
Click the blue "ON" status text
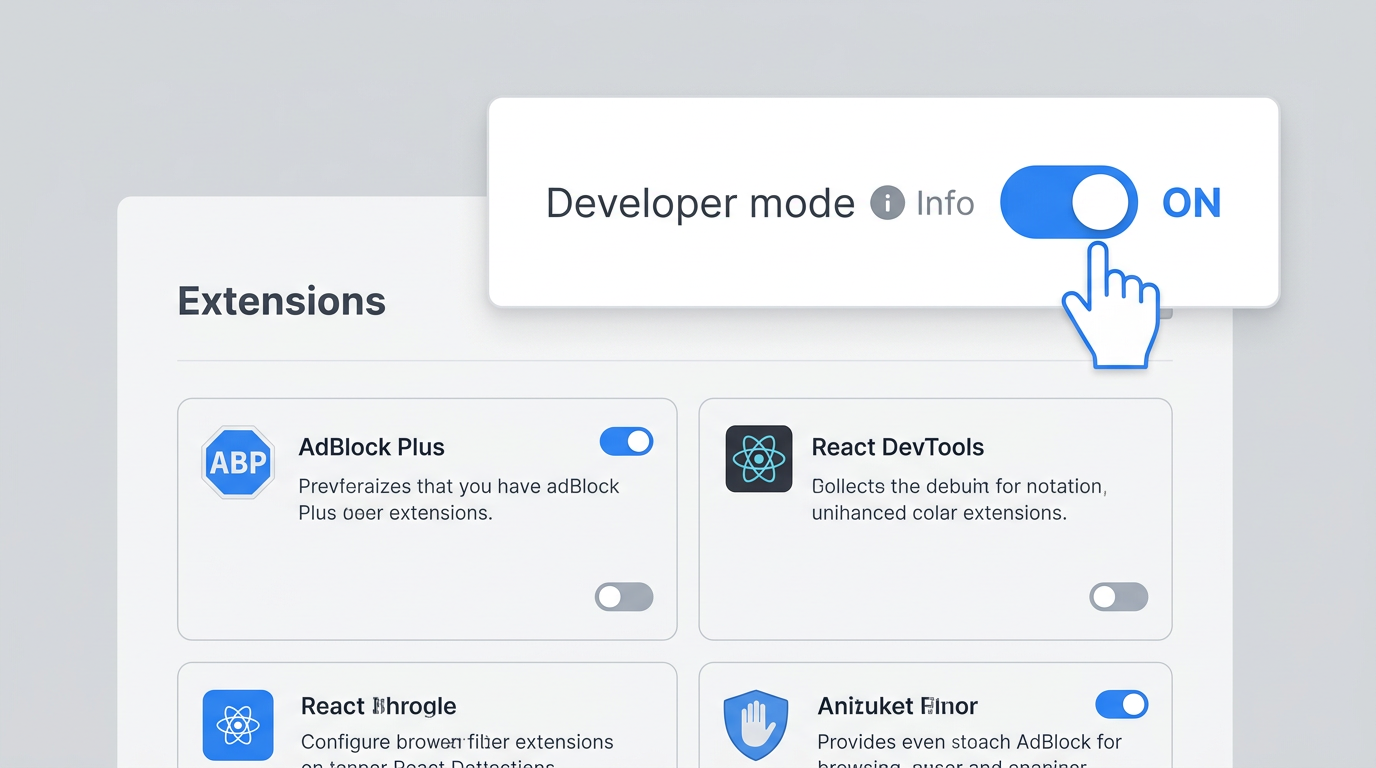click(x=1192, y=203)
